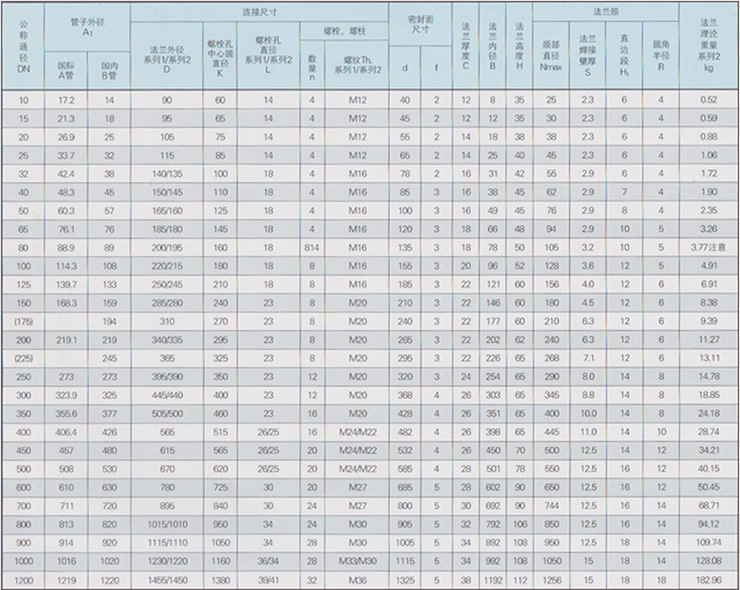Select the M33/M30 thread cell

point(350,561)
